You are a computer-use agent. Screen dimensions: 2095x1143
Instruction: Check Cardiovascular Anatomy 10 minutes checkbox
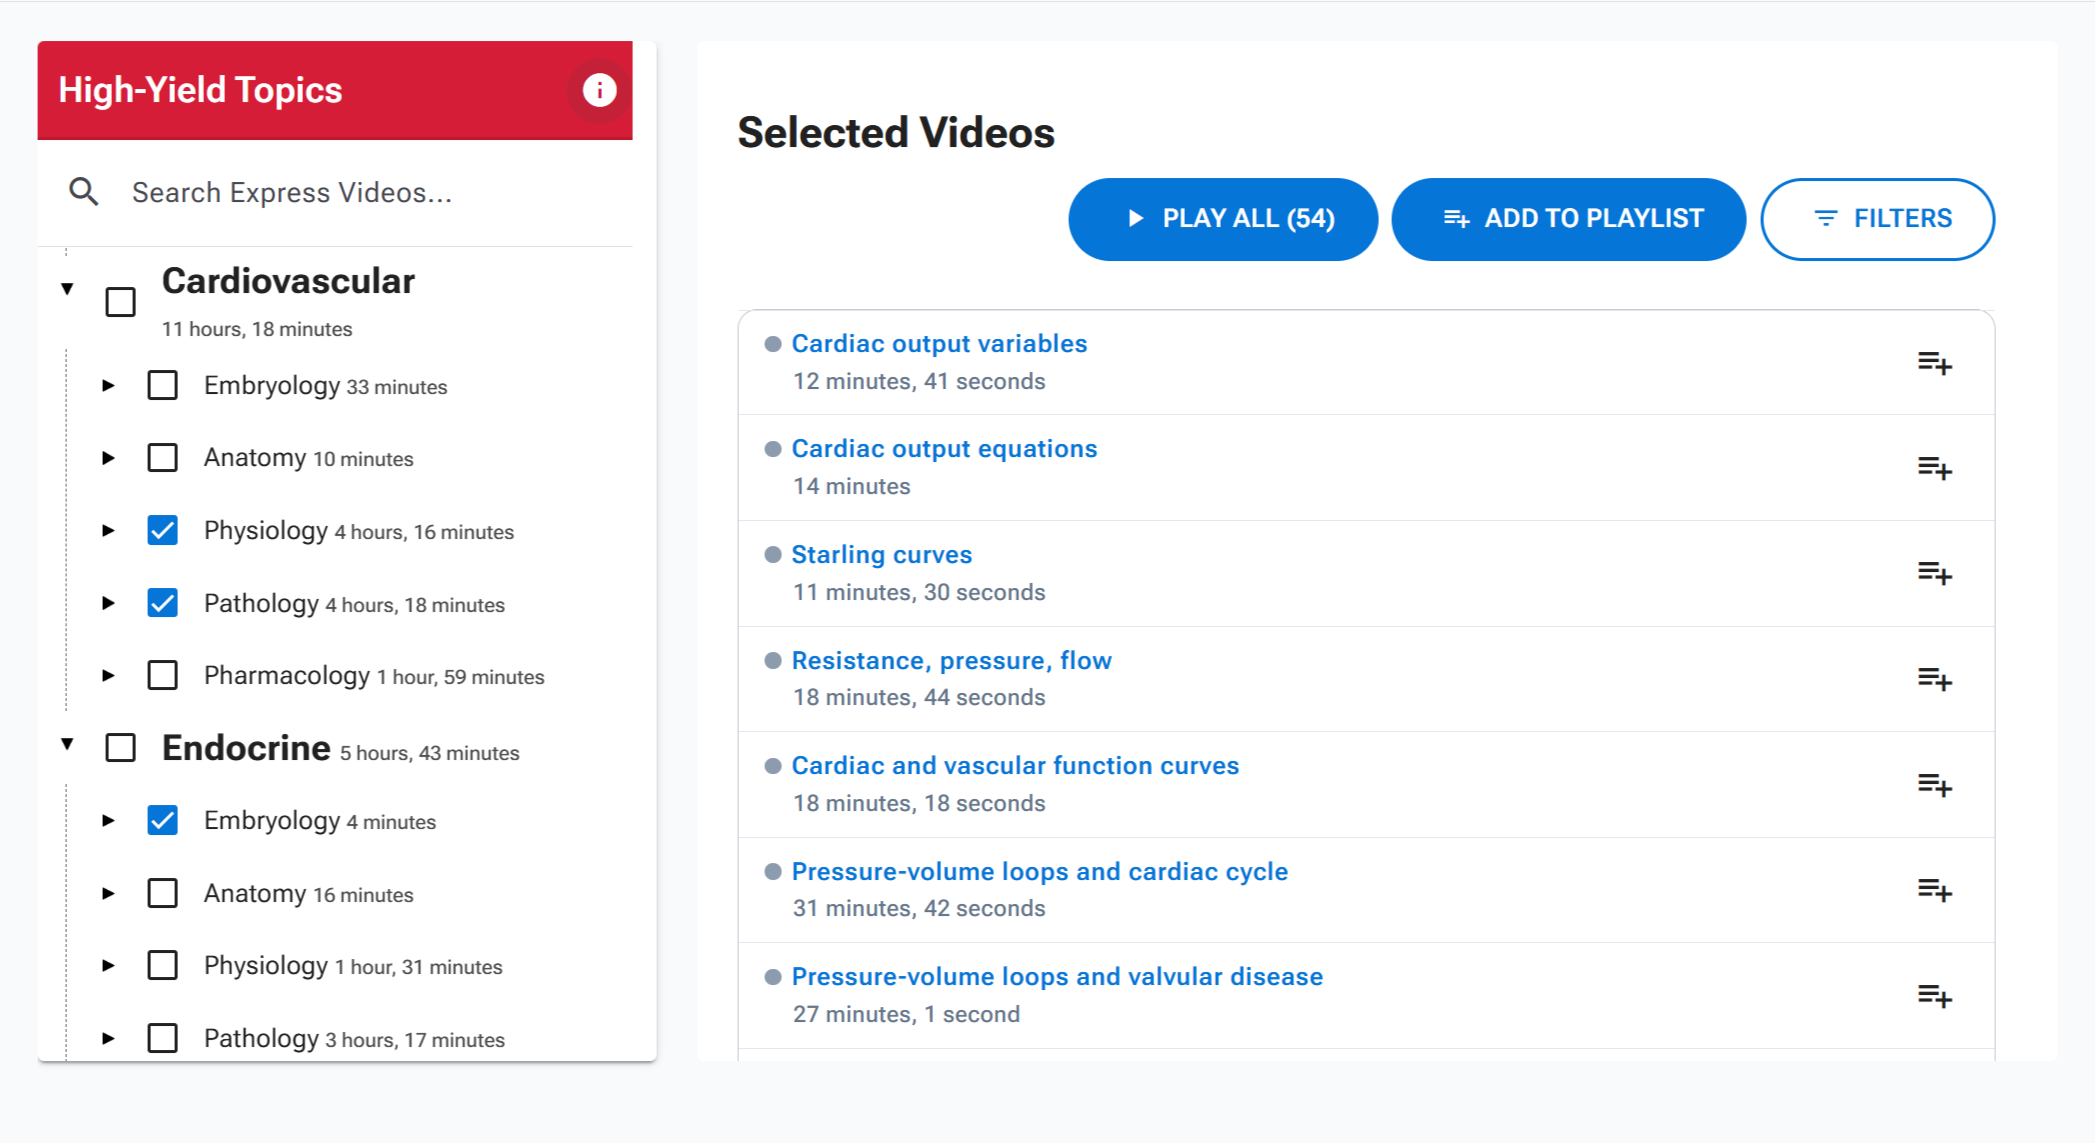point(162,458)
